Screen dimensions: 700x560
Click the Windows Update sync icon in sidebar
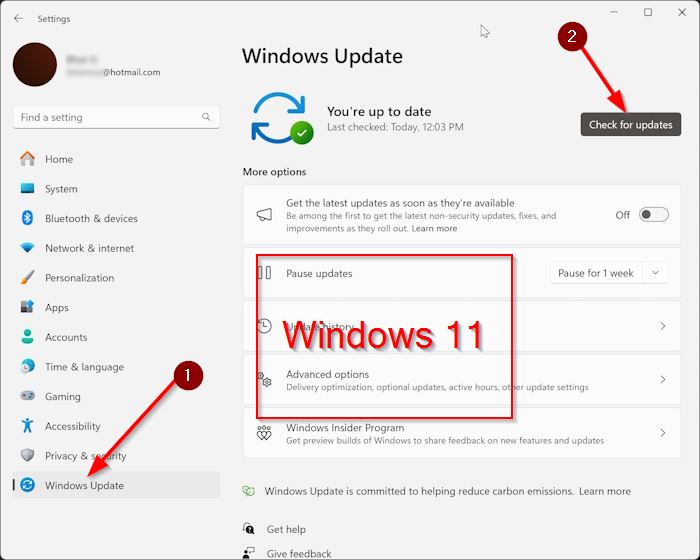27,485
